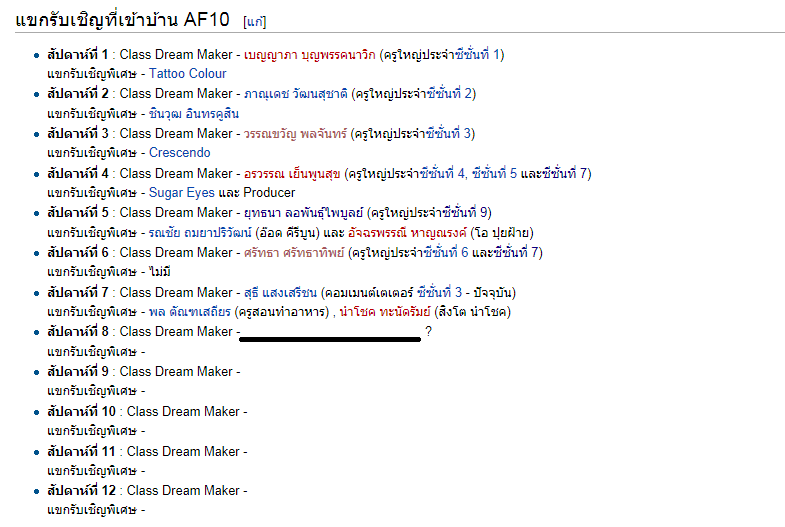
Task: Open the Tattoo Colour link
Action: click(x=188, y=74)
